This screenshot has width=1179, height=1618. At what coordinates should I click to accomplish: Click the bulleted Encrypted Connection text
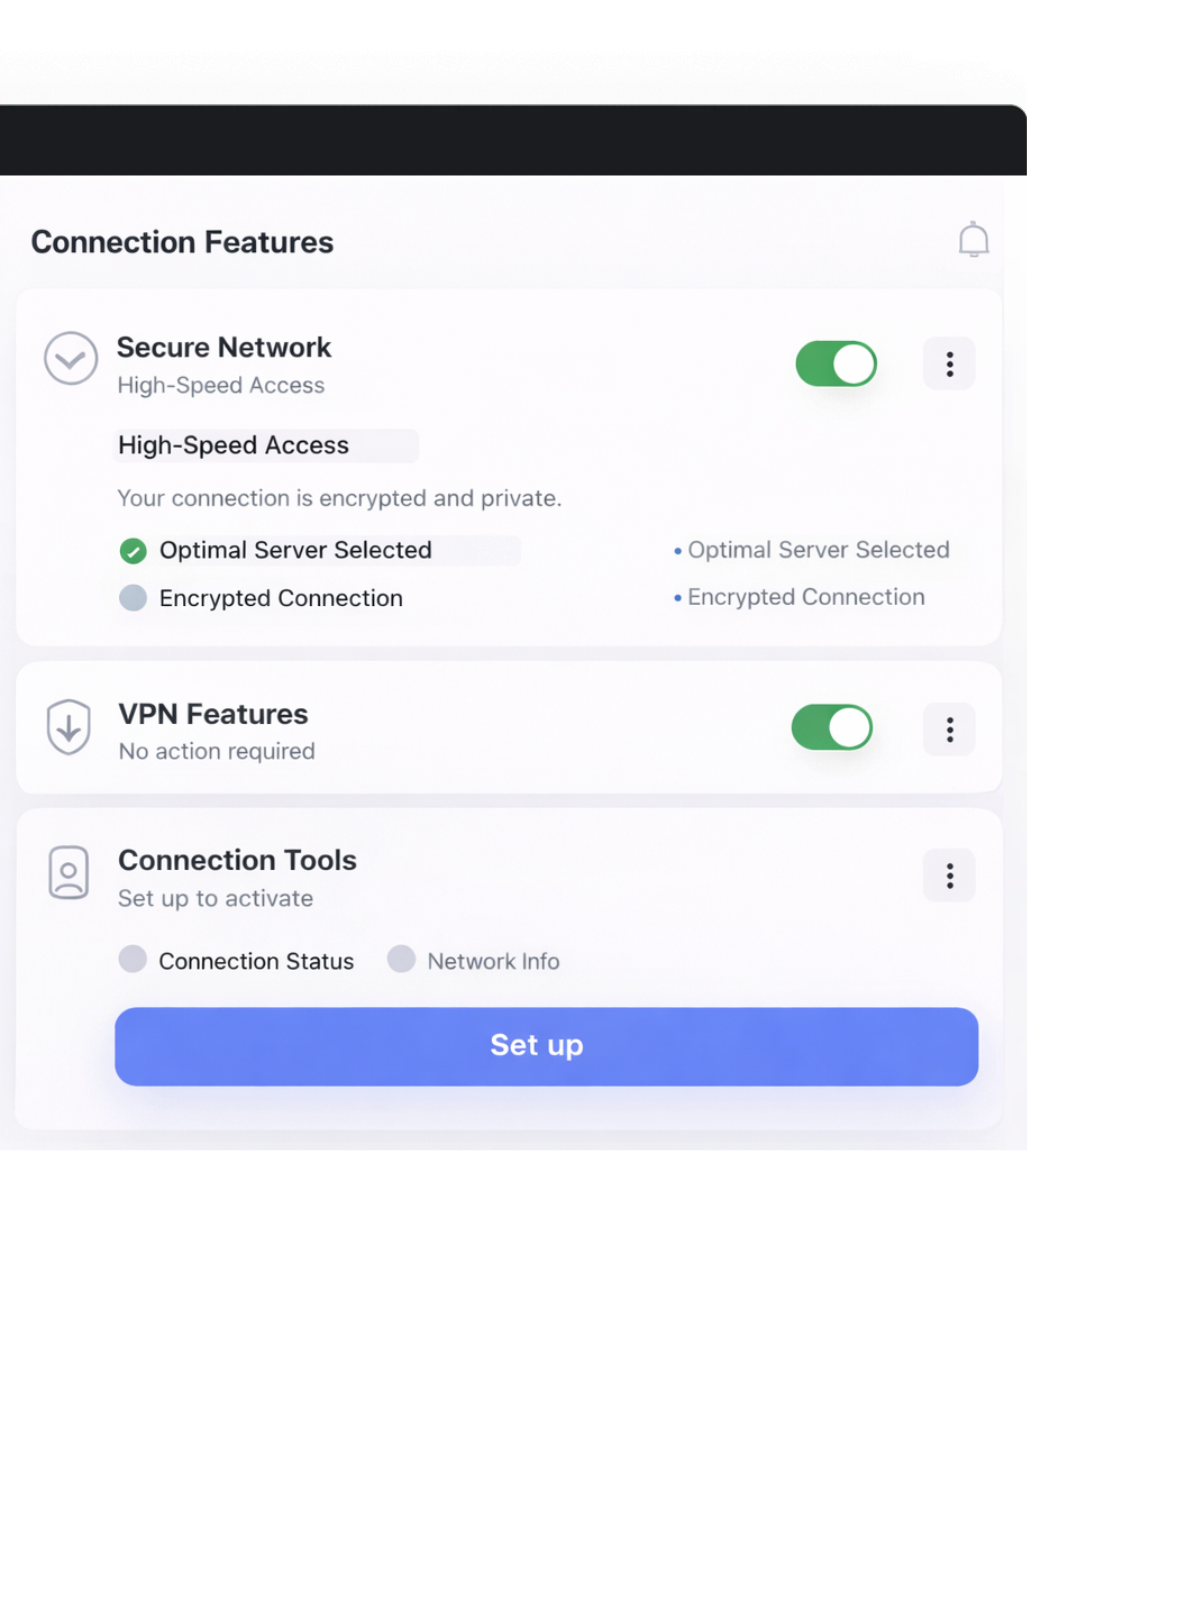click(x=805, y=597)
